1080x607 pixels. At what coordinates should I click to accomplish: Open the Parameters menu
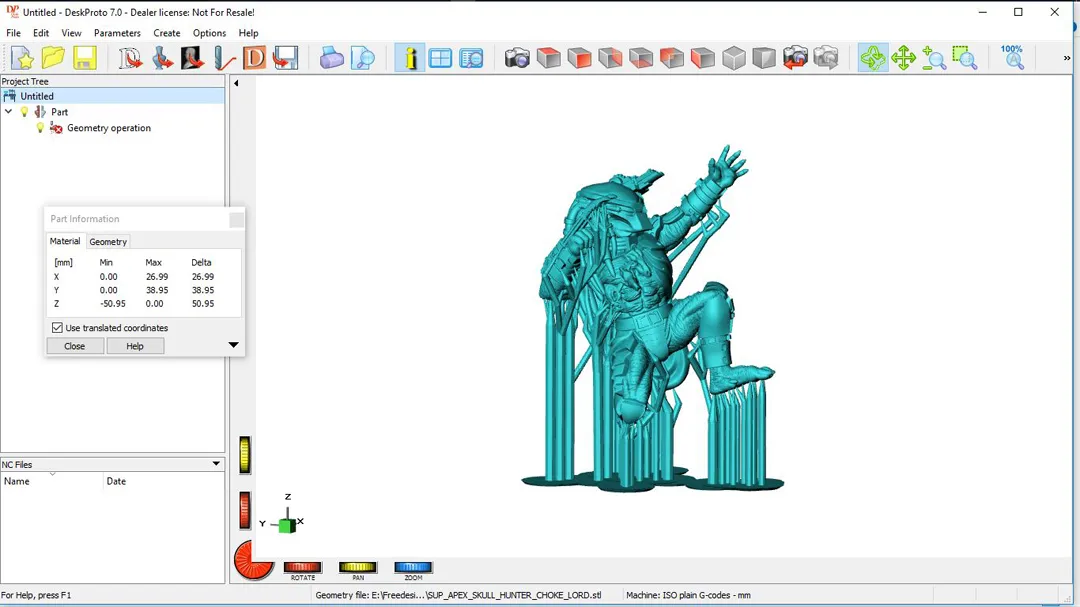pos(117,33)
